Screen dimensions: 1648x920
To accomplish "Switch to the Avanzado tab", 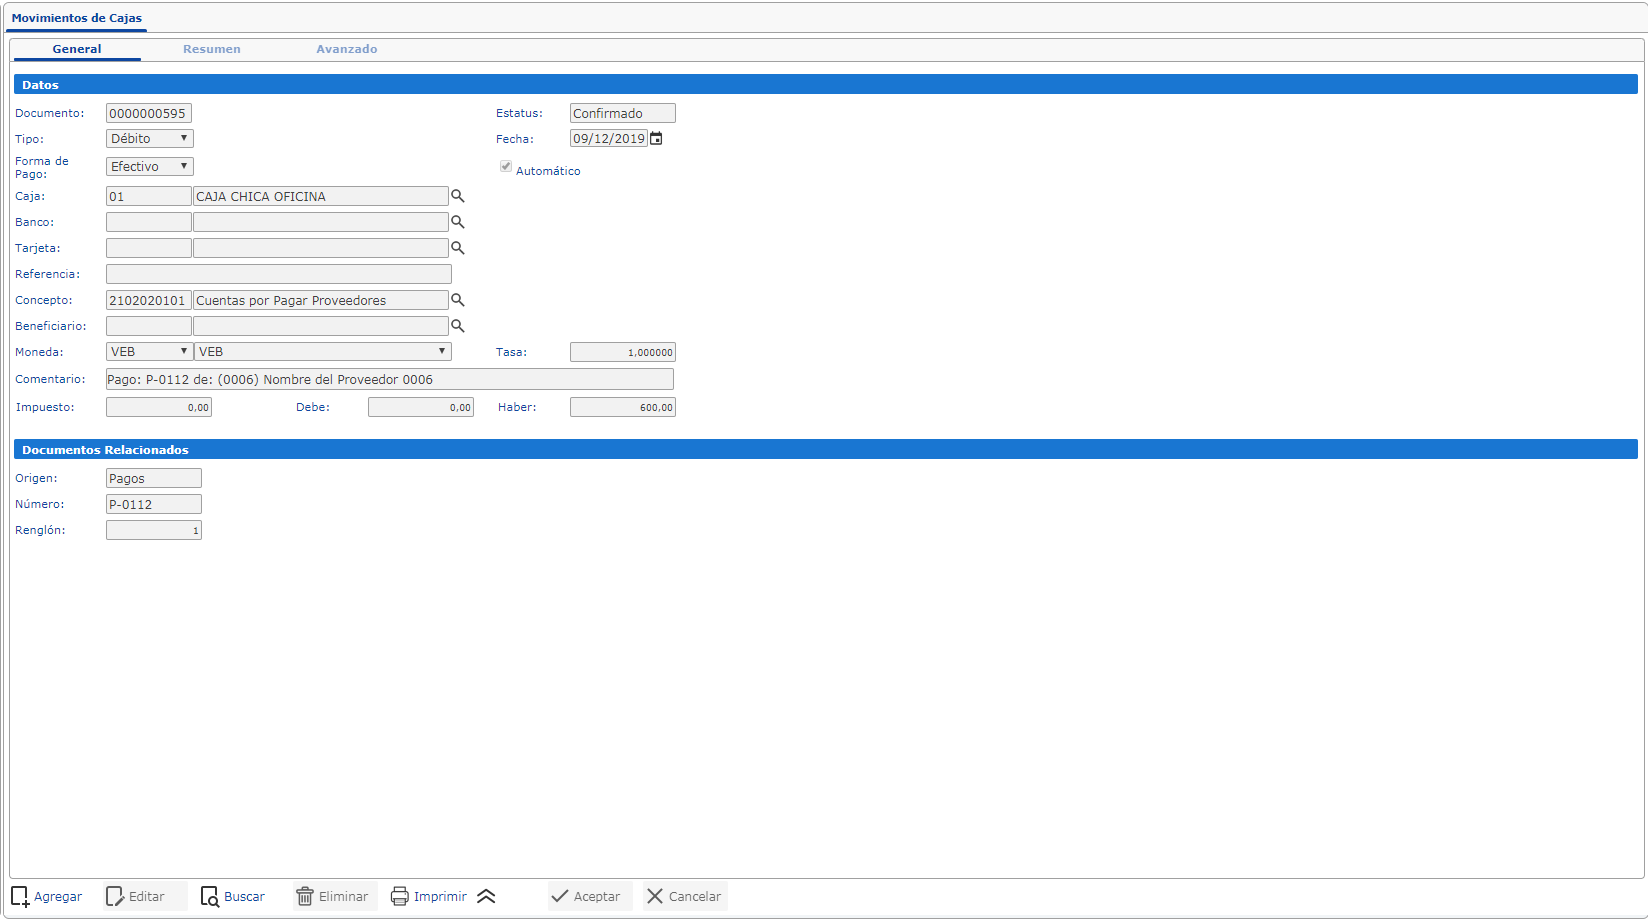I will (346, 49).
